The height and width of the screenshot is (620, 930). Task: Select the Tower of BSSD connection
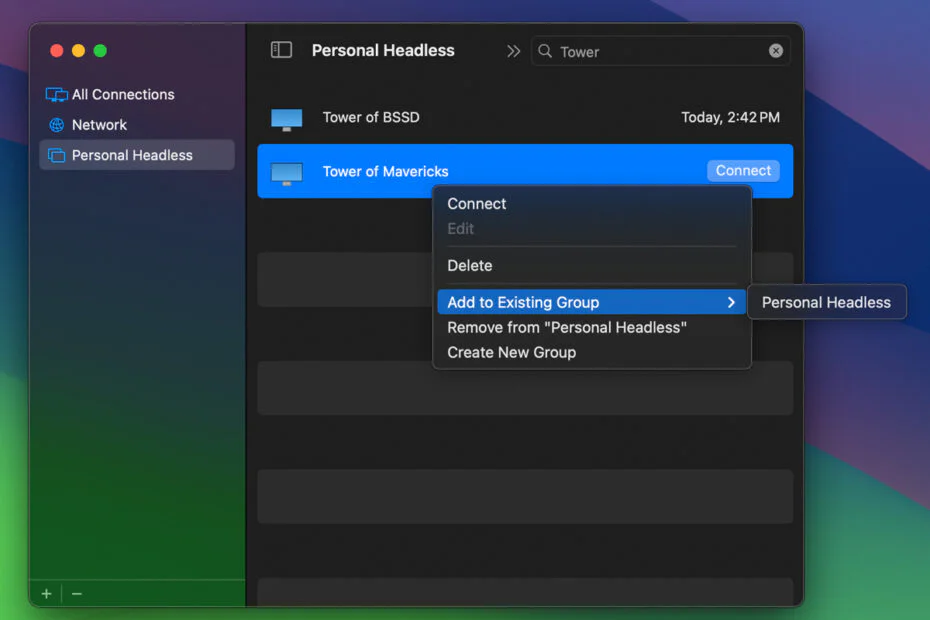(x=525, y=117)
